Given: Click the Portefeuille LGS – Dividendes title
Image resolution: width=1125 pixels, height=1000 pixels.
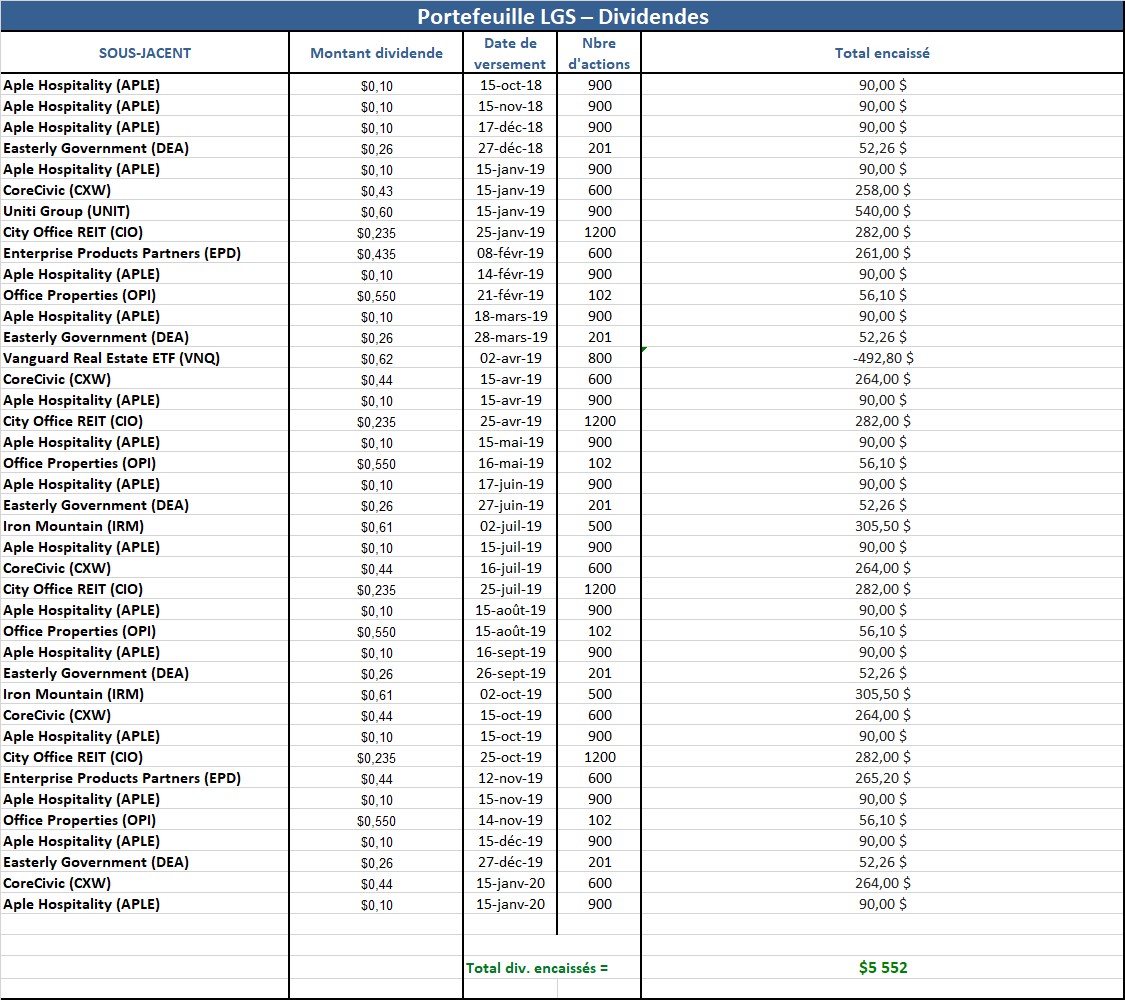Looking at the screenshot, I should click(x=562, y=16).
